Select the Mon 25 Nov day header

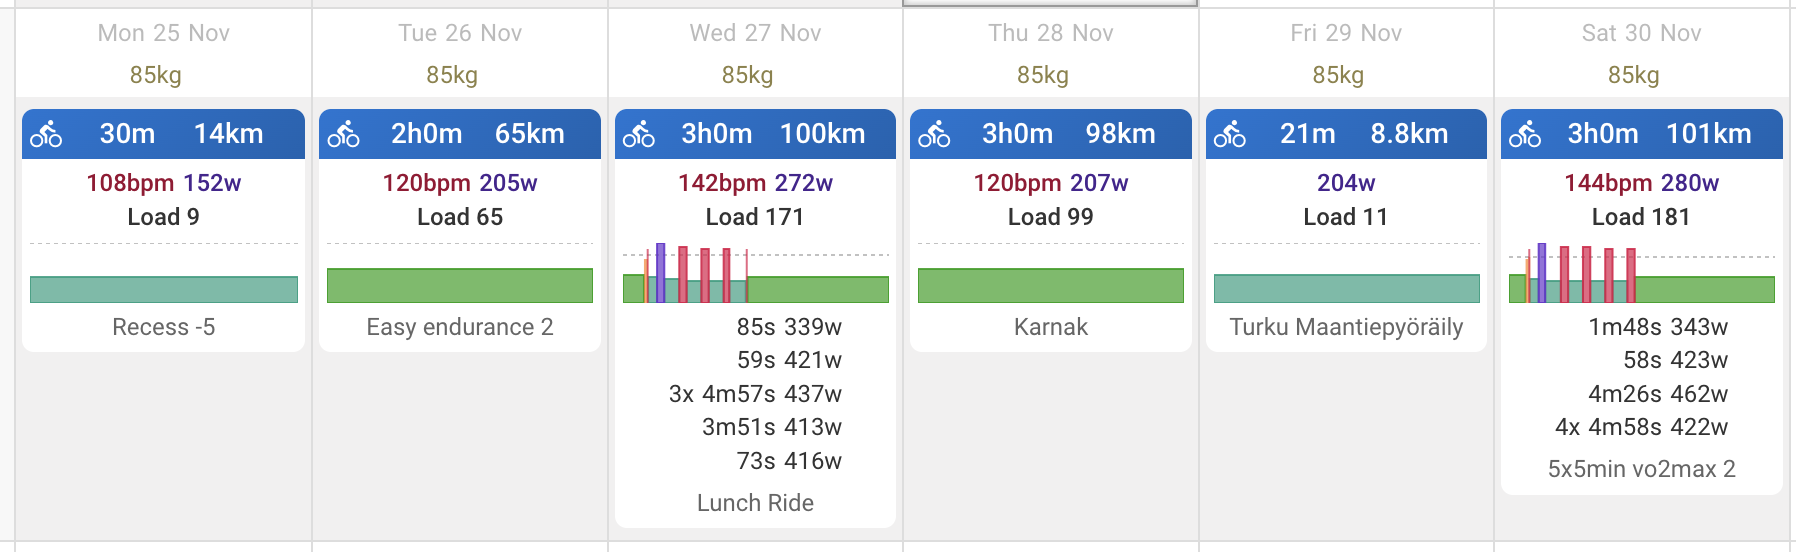pos(163,33)
